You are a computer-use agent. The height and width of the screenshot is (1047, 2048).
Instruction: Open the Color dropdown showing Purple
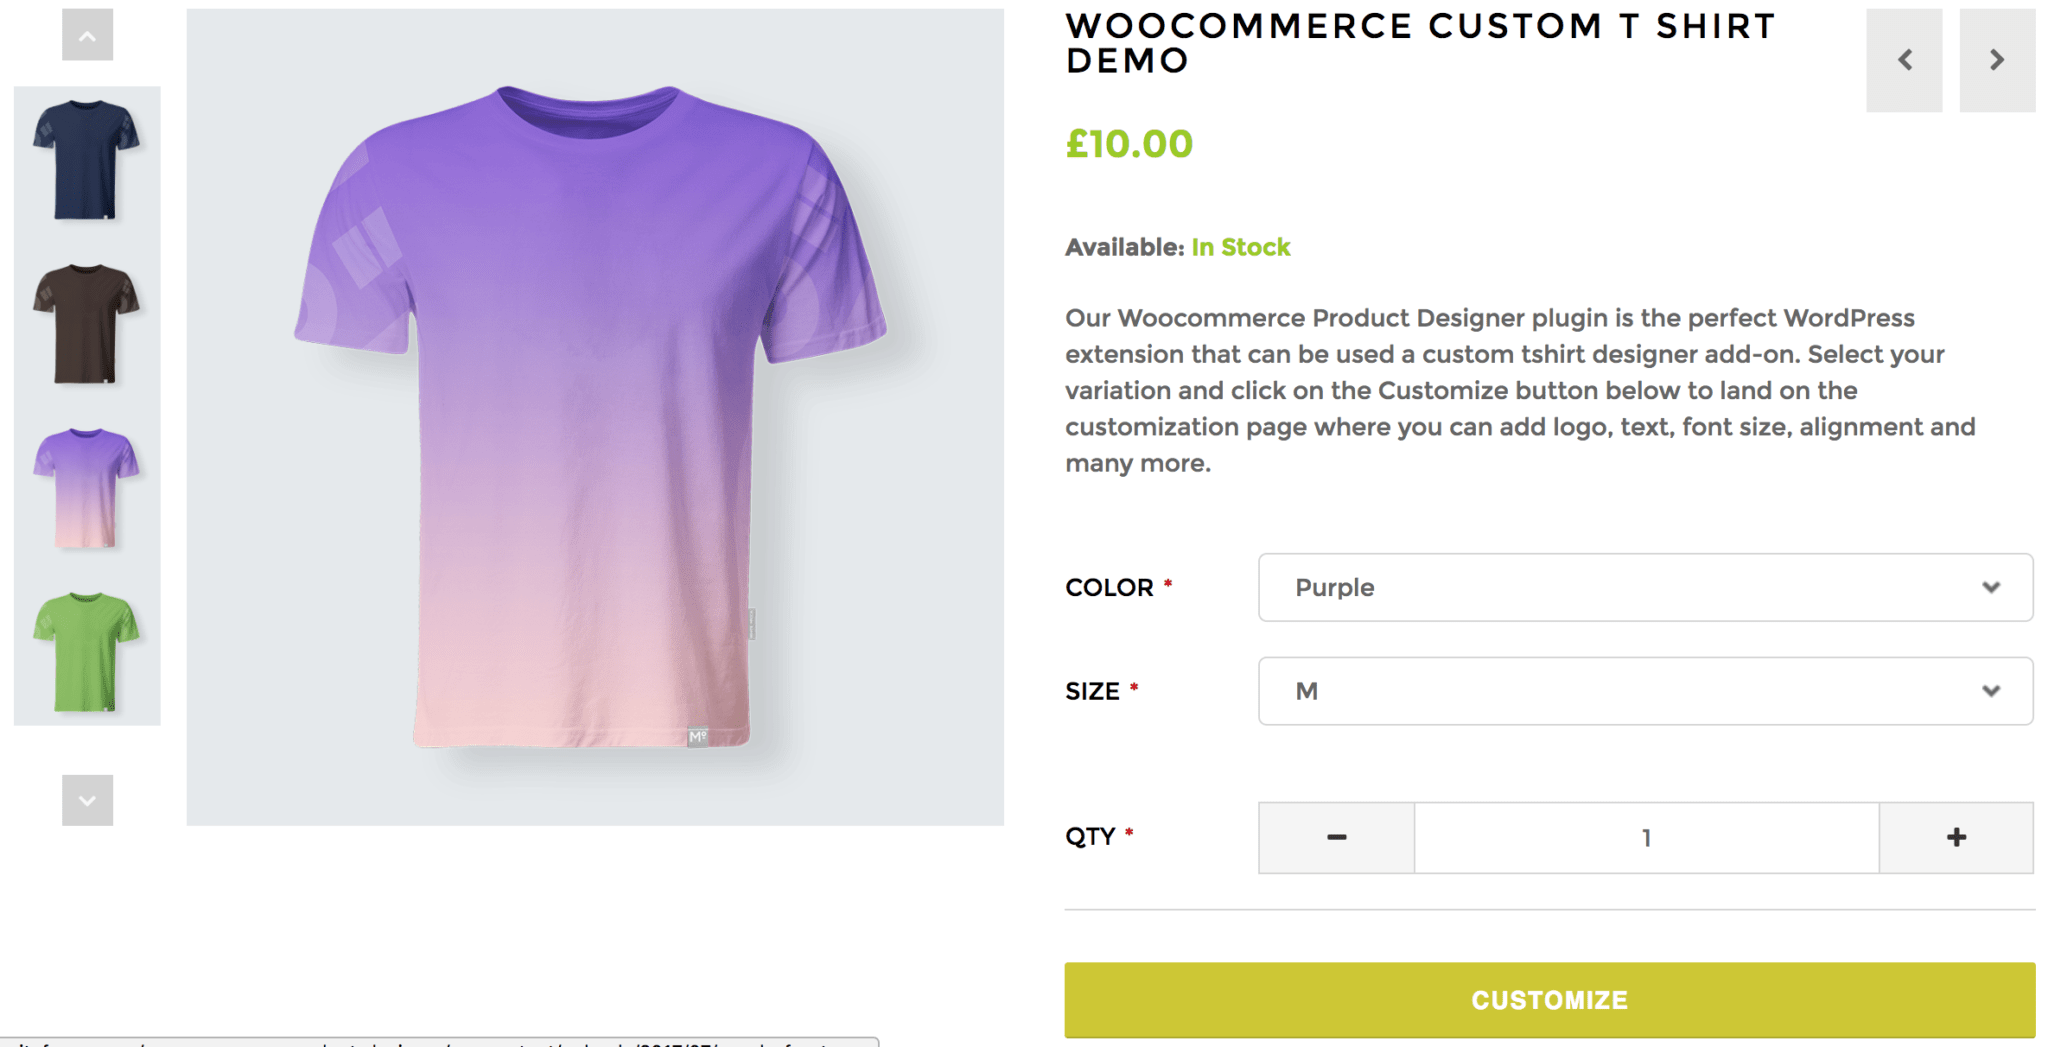(x=1645, y=587)
